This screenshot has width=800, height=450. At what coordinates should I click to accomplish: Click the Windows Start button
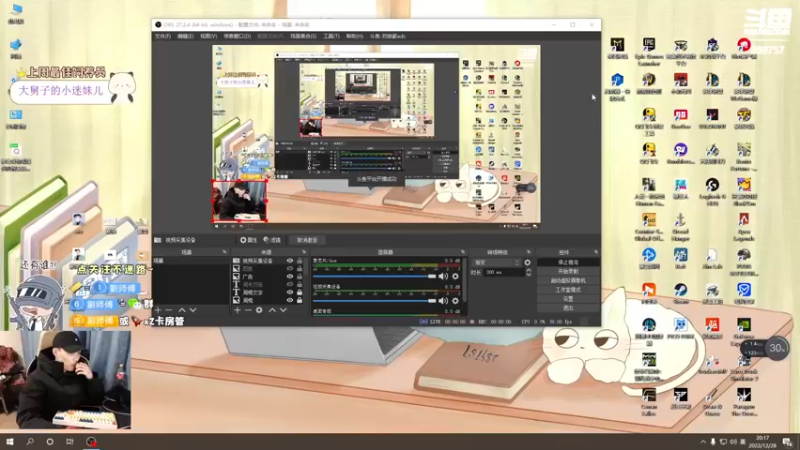(10, 441)
